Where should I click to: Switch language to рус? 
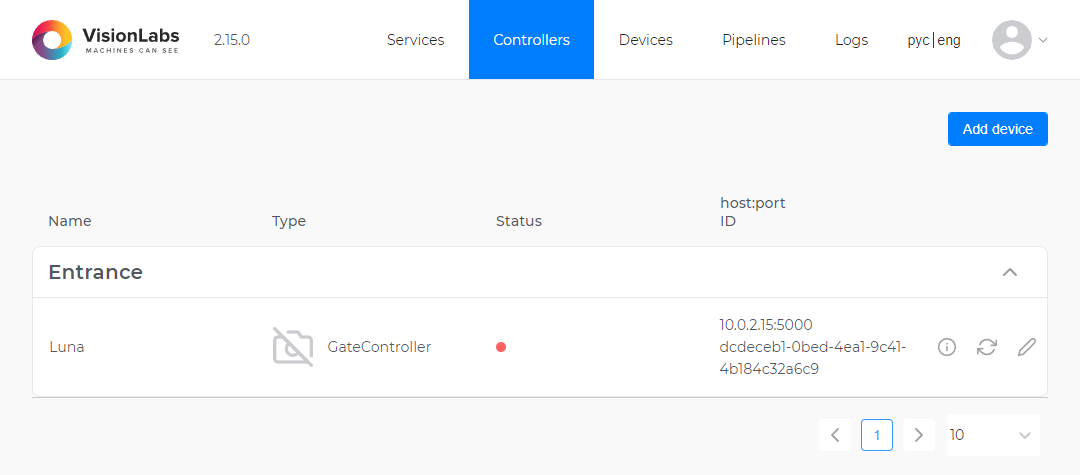pos(918,41)
